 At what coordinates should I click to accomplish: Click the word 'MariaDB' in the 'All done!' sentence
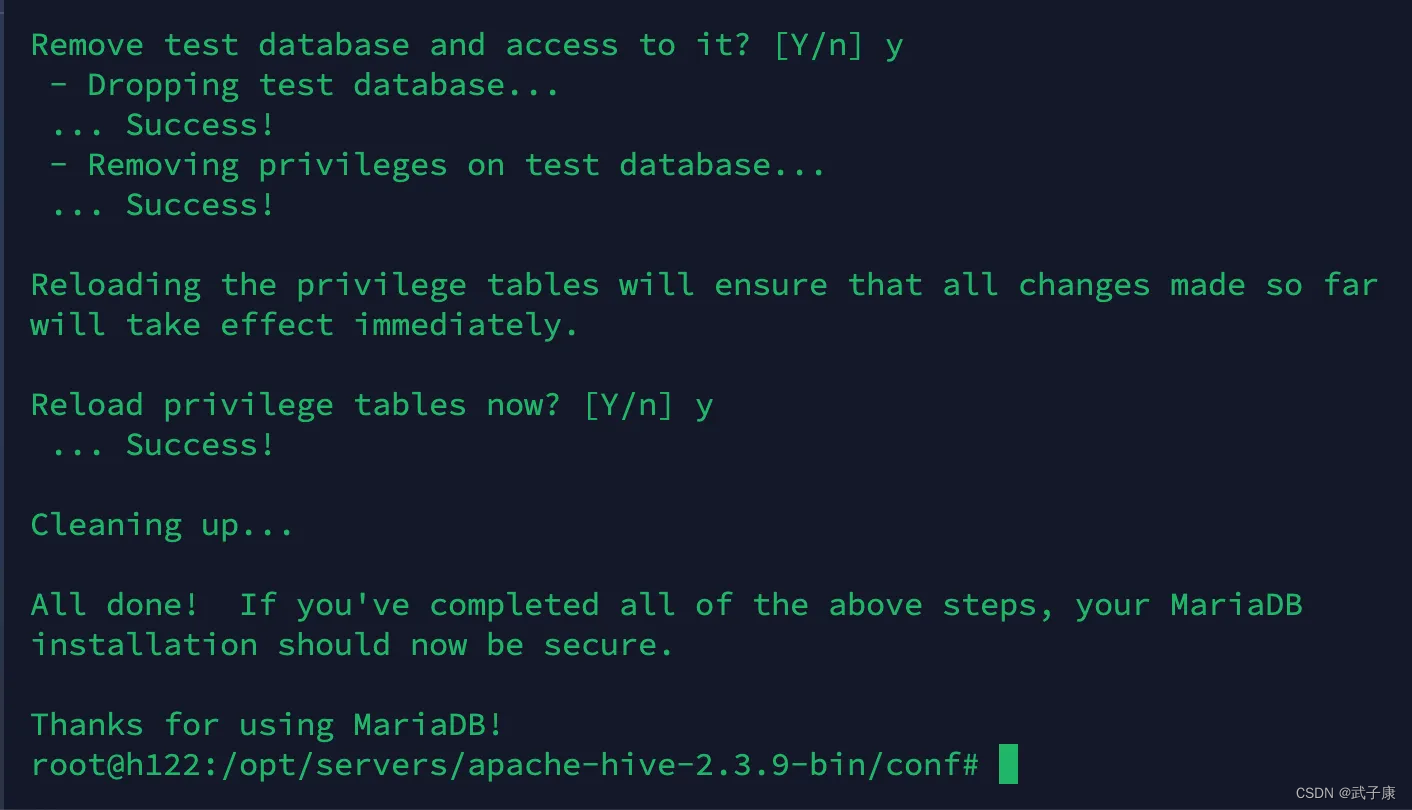(x=1236, y=605)
